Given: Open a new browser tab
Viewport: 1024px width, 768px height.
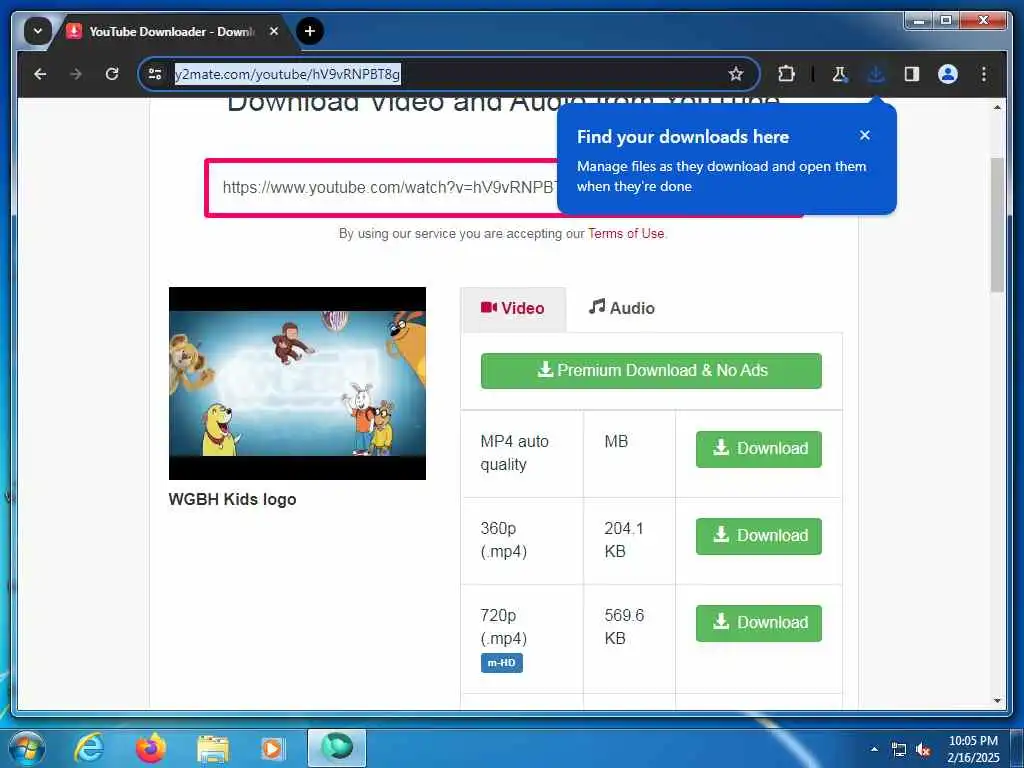Looking at the screenshot, I should (310, 31).
